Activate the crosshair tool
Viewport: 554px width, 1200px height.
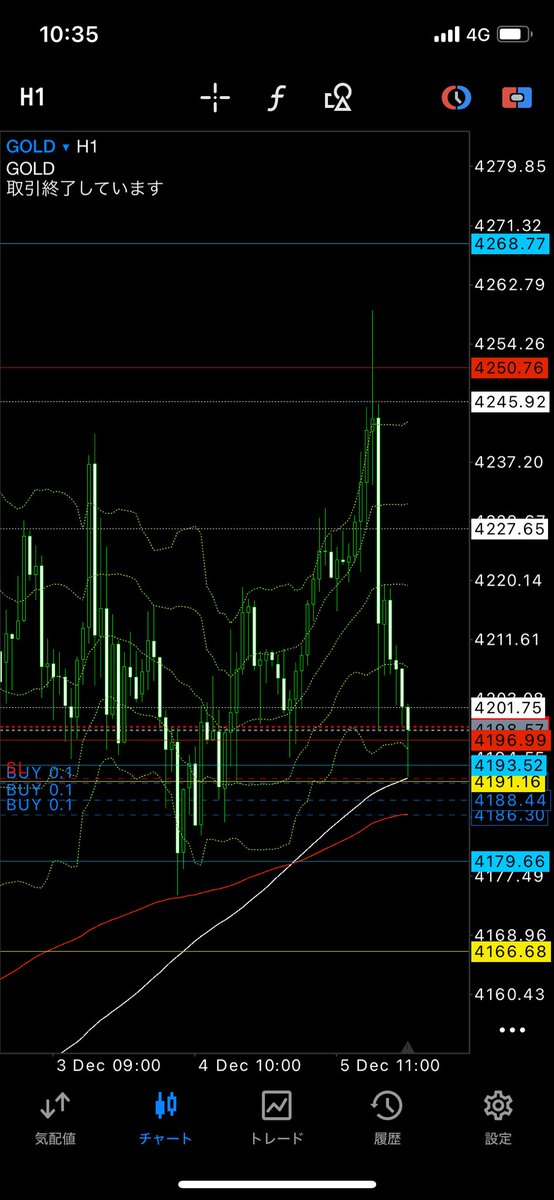[x=215, y=97]
